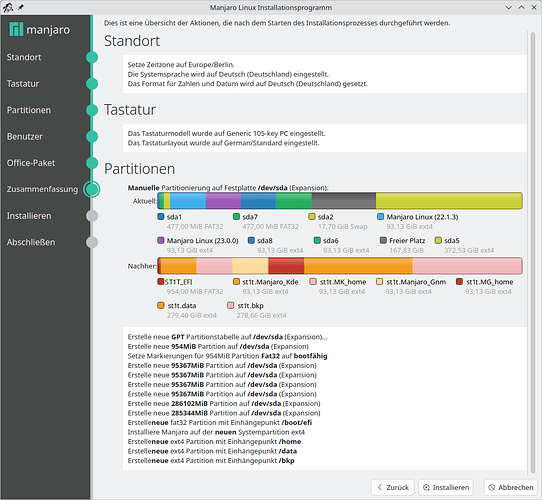This screenshot has height=500, width=542.
Task: Click the Tastatur heading in summary
Action: coord(130,110)
